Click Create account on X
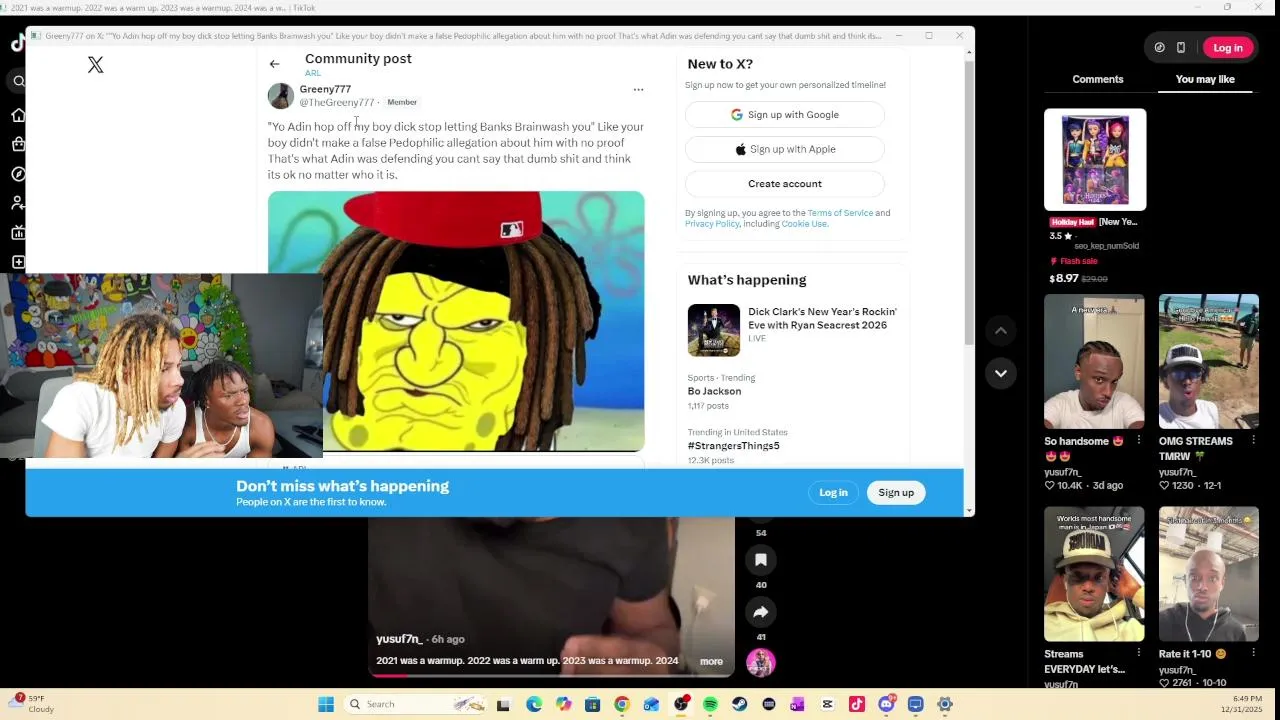 pos(785,184)
